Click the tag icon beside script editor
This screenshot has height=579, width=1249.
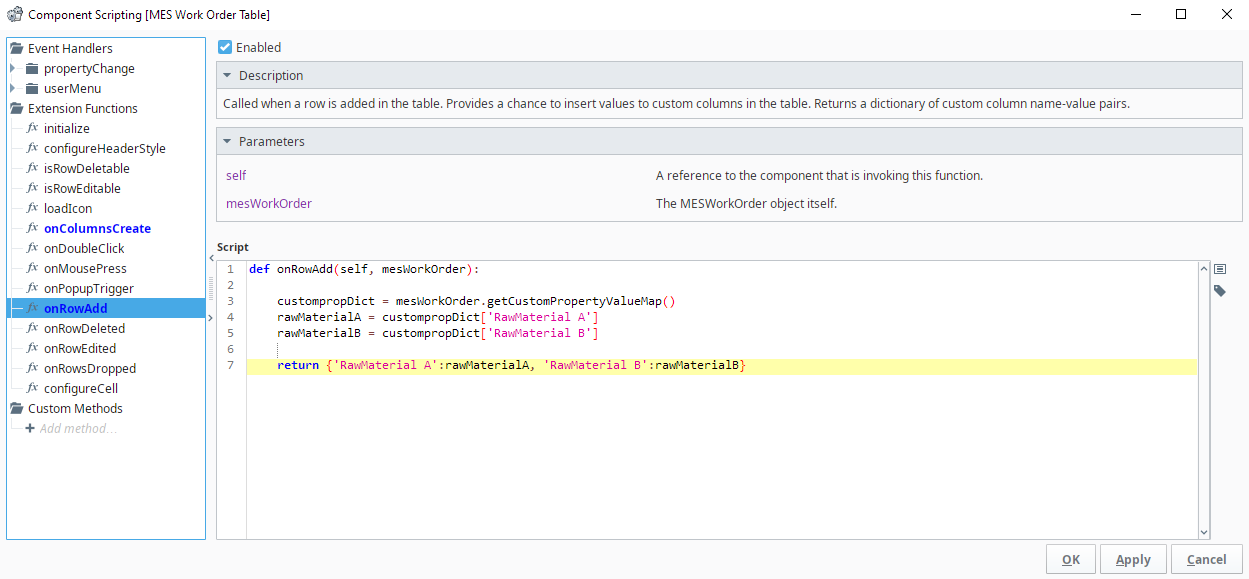1219,290
